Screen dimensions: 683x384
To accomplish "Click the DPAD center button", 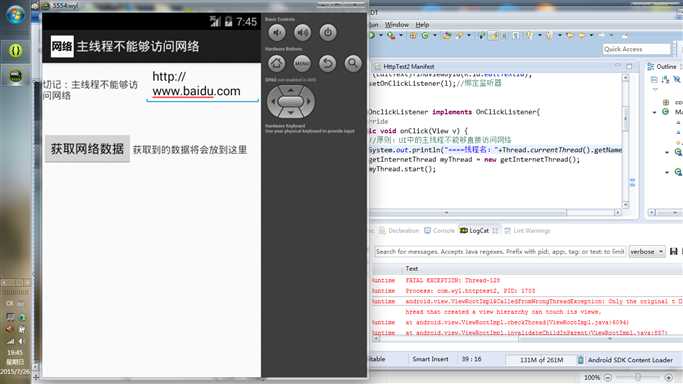I will tap(291, 101).
